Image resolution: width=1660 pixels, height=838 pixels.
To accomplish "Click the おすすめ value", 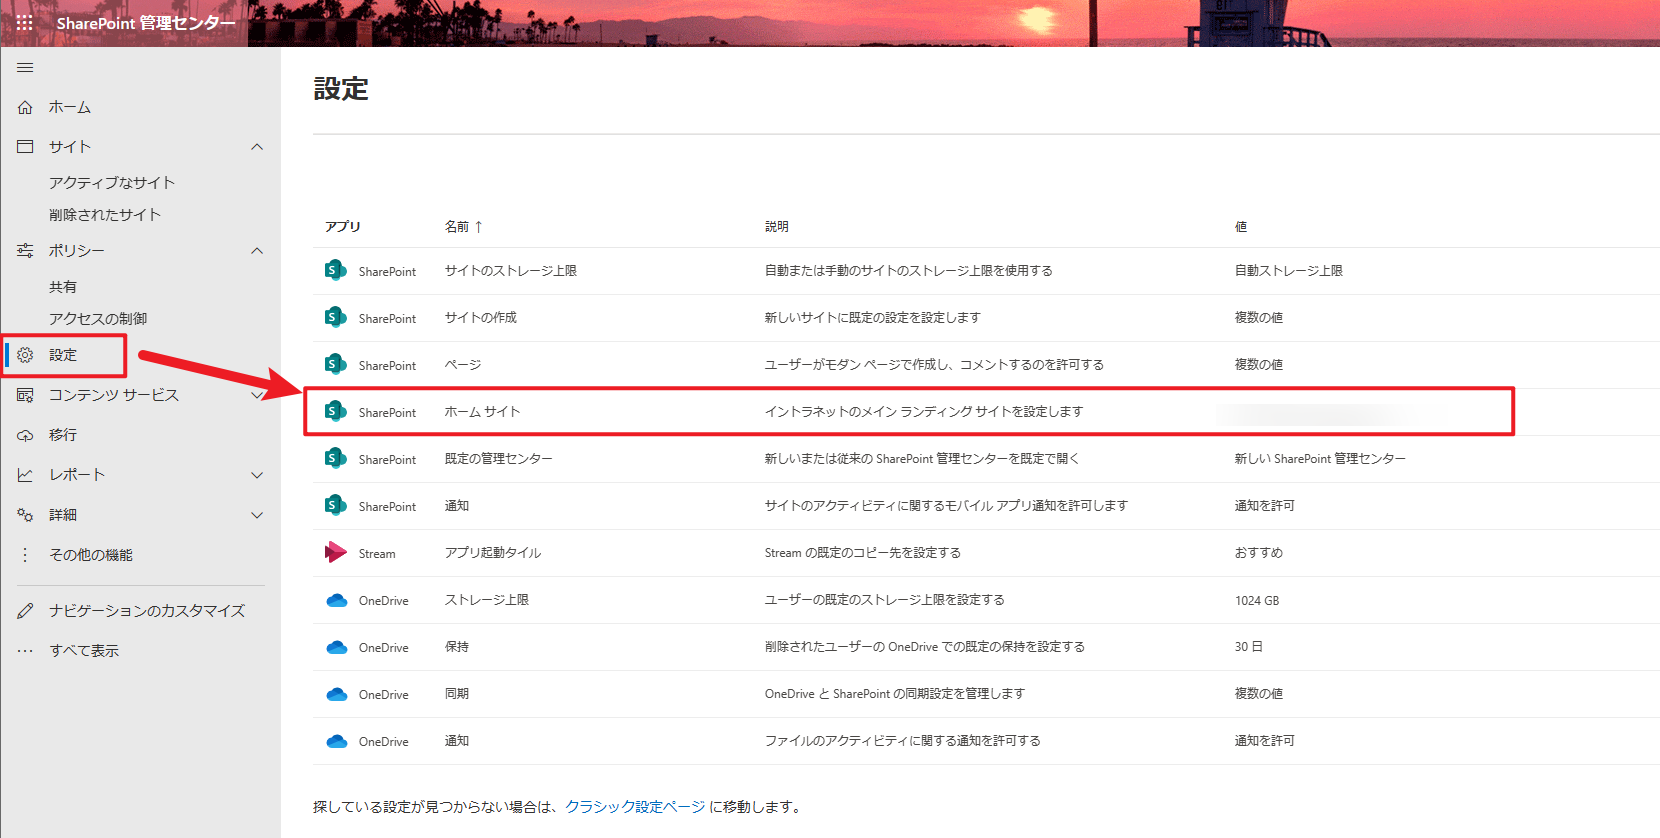I will point(1259,552).
